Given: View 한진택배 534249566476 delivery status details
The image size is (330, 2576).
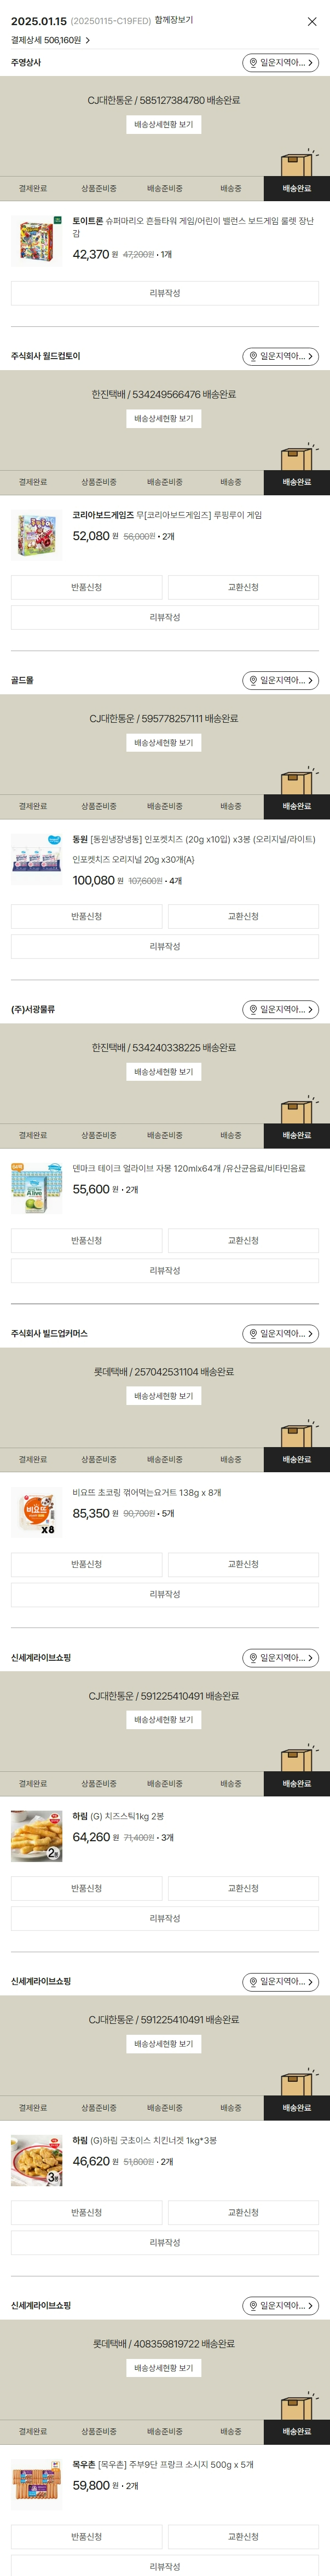Looking at the screenshot, I should click(x=164, y=419).
